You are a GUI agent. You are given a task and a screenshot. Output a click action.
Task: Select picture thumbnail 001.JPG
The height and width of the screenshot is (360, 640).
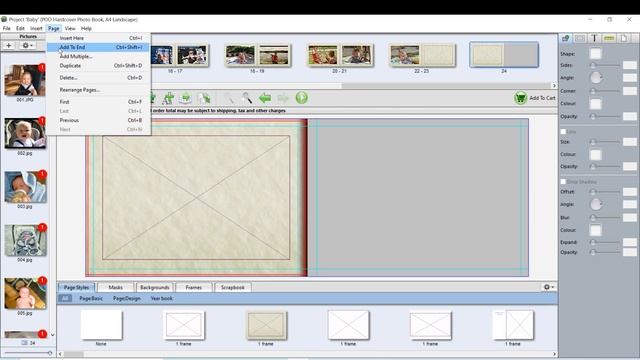pos(25,80)
